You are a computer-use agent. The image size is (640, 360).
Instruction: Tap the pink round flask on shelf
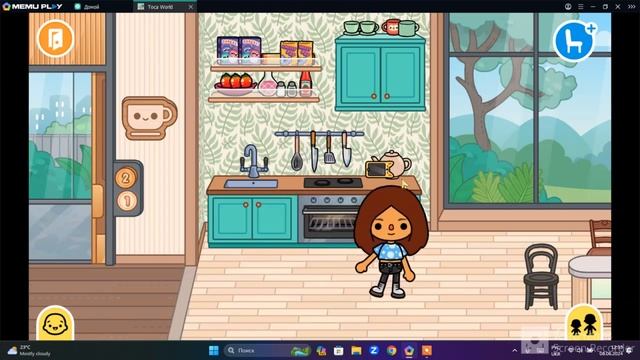click(x=268, y=85)
